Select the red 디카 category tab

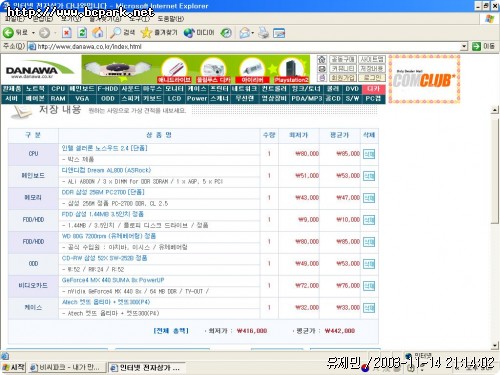373,89
